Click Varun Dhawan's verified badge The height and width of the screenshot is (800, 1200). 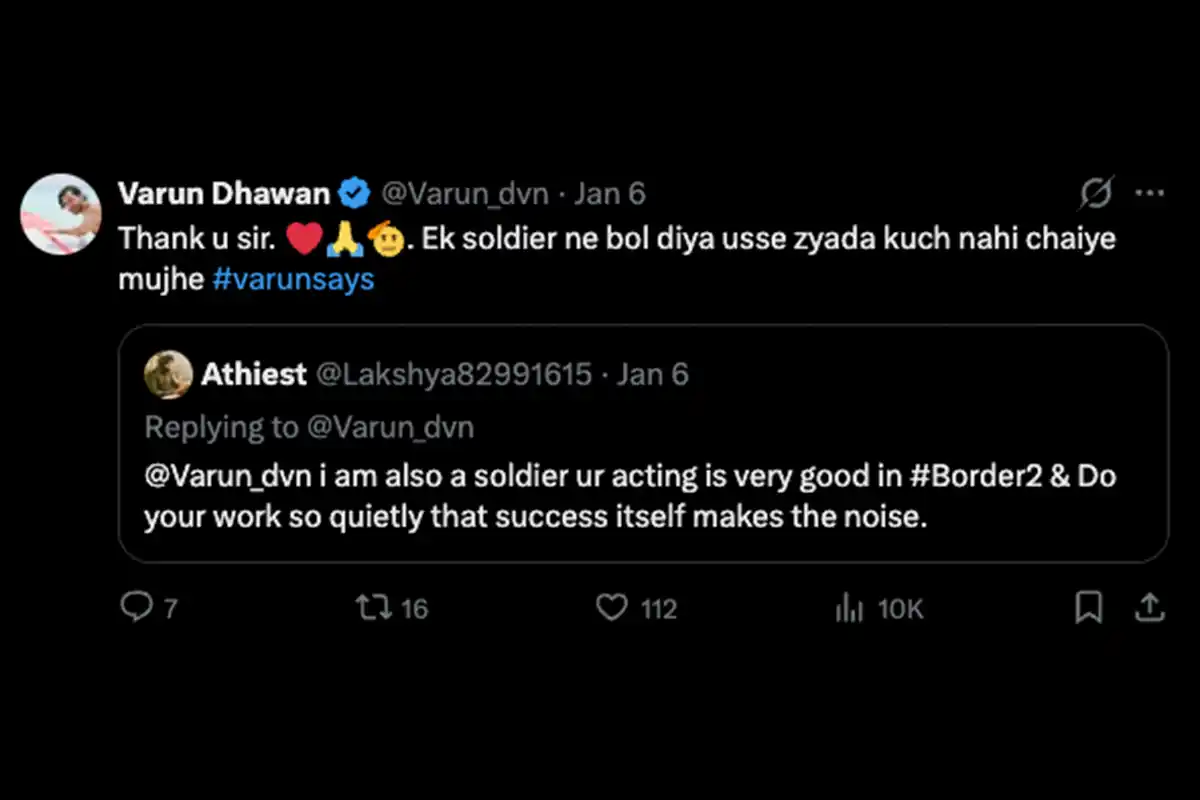(355, 192)
